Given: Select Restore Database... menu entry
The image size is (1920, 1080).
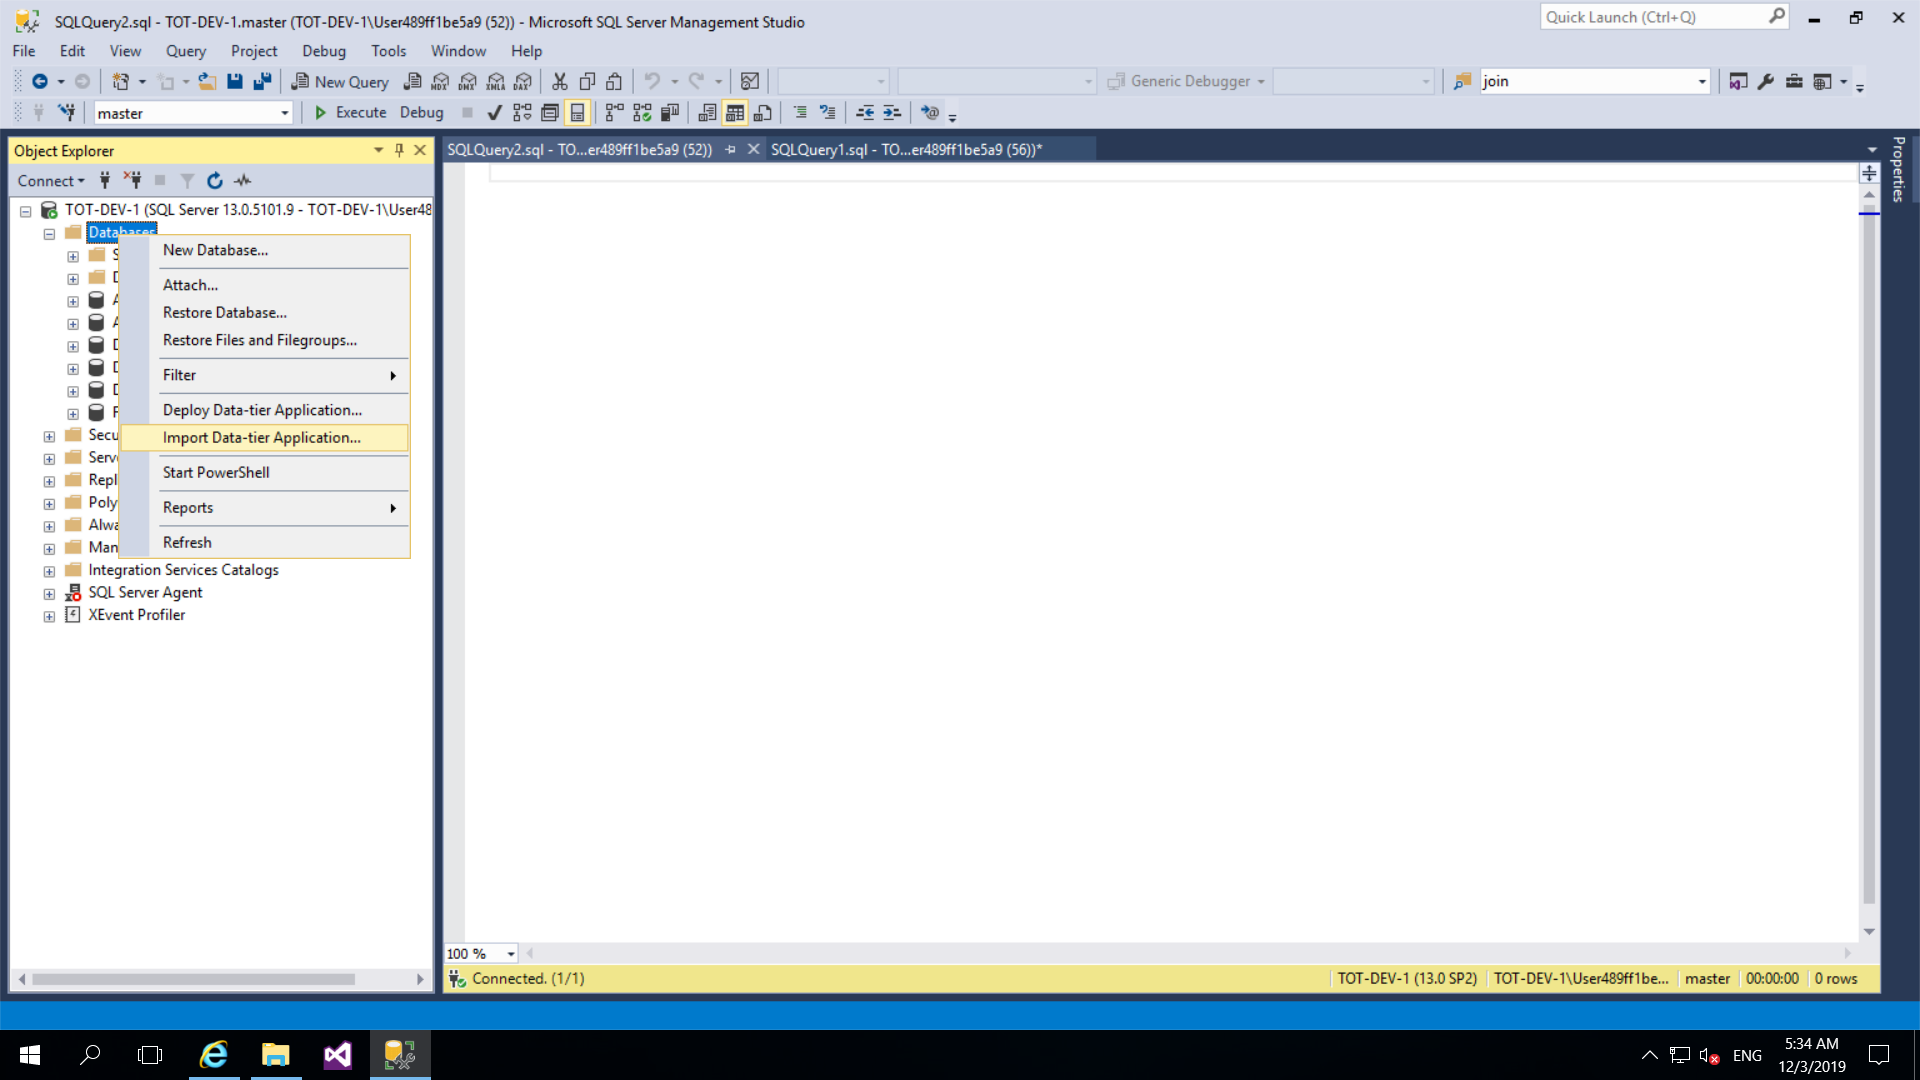Looking at the screenshot, I should (264, 313).
